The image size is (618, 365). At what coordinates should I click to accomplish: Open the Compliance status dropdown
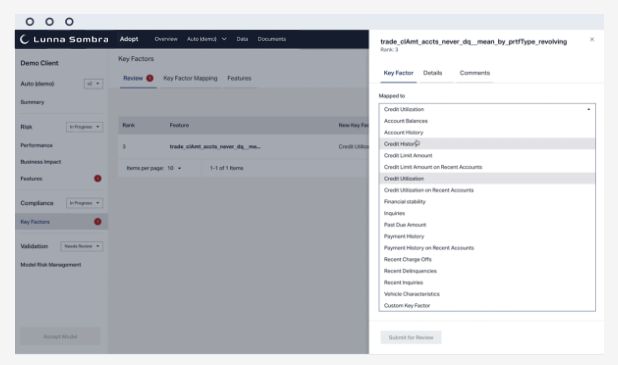point(84,203)
